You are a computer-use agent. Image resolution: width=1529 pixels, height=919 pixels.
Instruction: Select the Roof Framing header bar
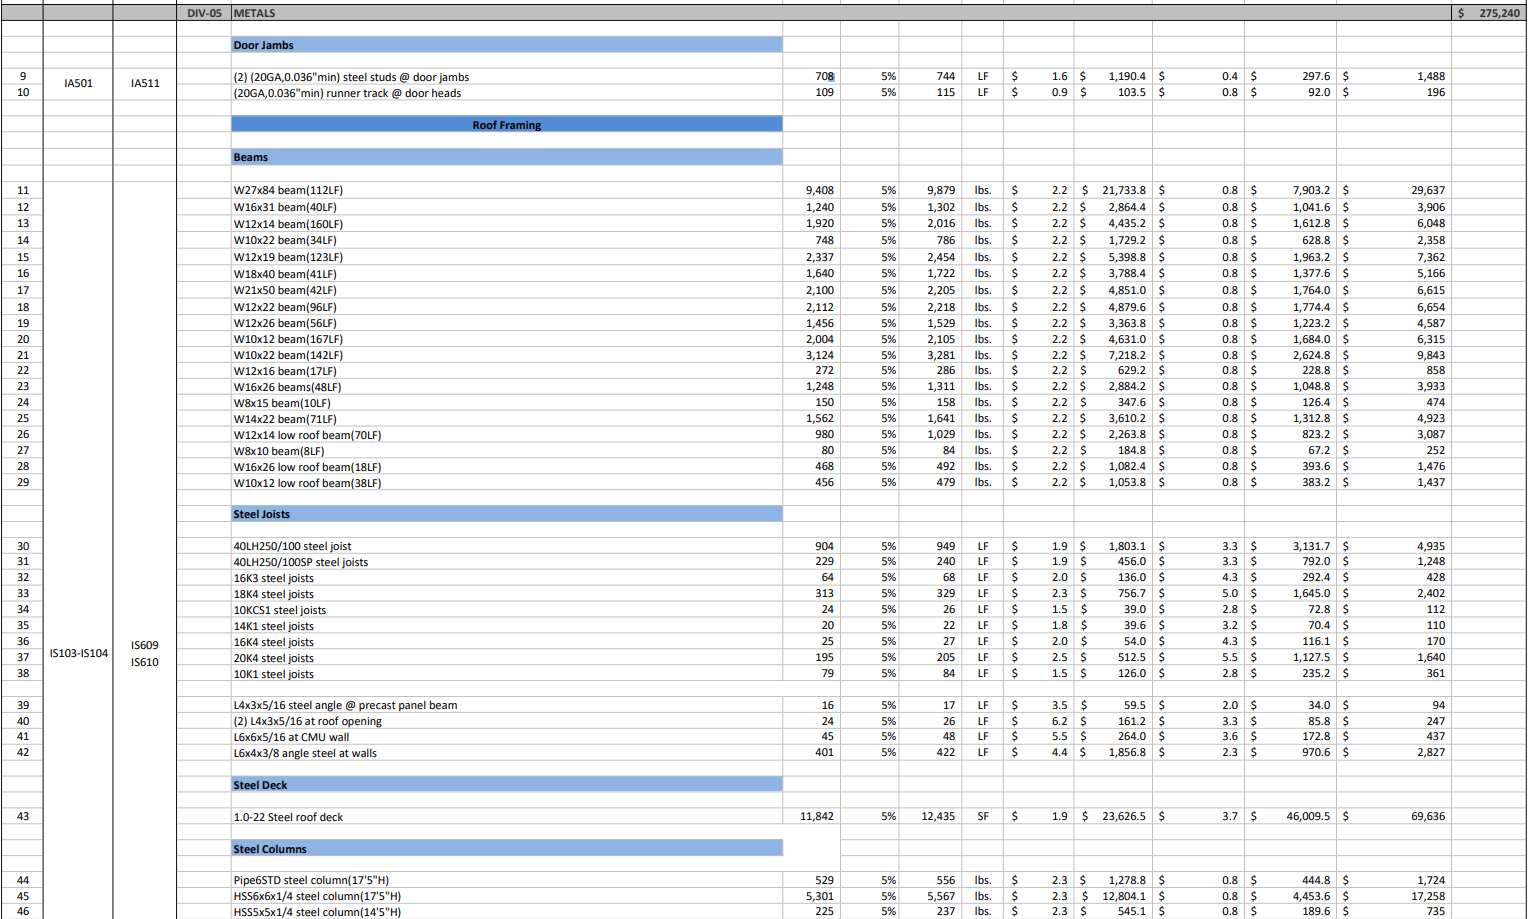click(x=506, y=125)
